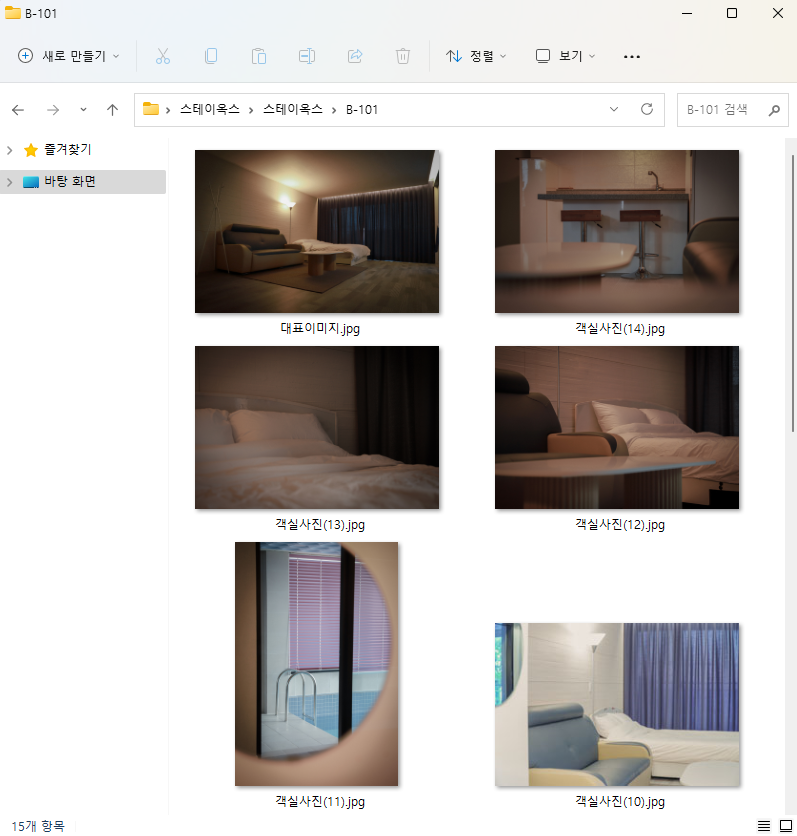Switch to details list view icon
This screenshot has width=797, height=836.
764,826
